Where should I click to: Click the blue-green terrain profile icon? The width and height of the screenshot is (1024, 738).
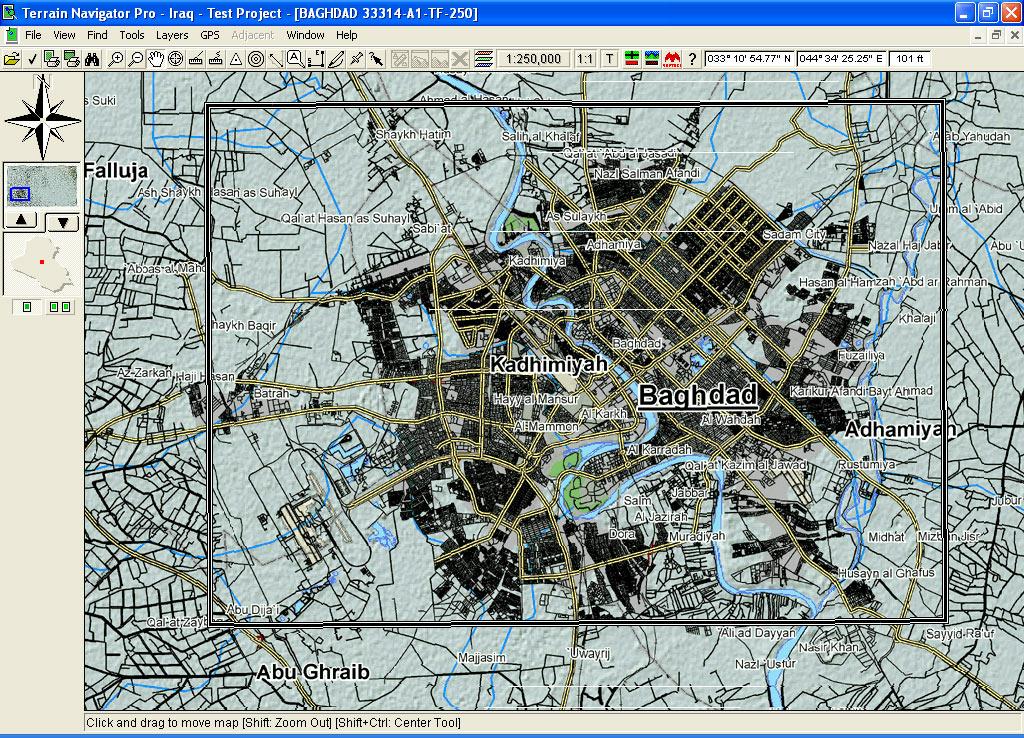click(652, 59)
